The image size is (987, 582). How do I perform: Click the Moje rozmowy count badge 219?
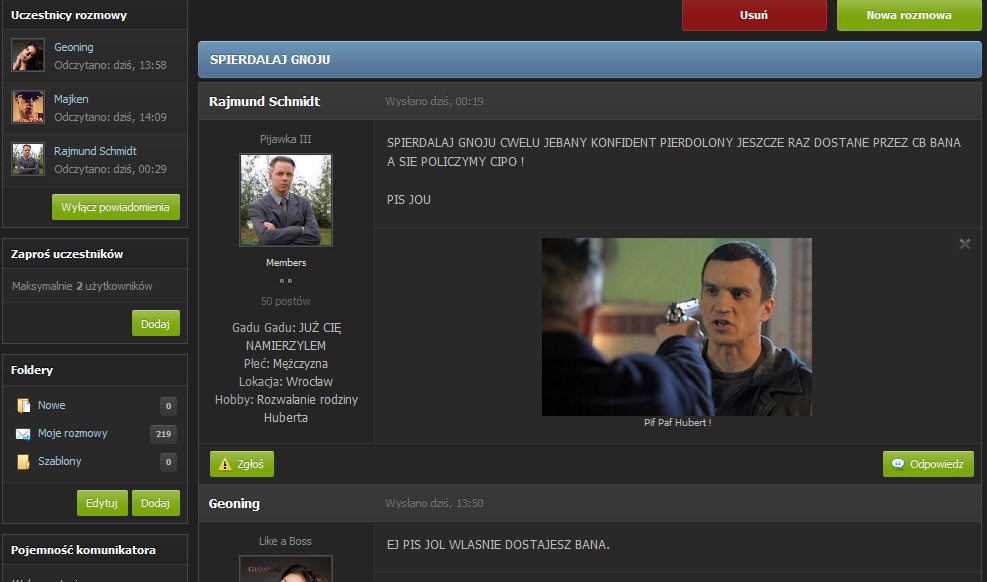(x=164, y=434)
